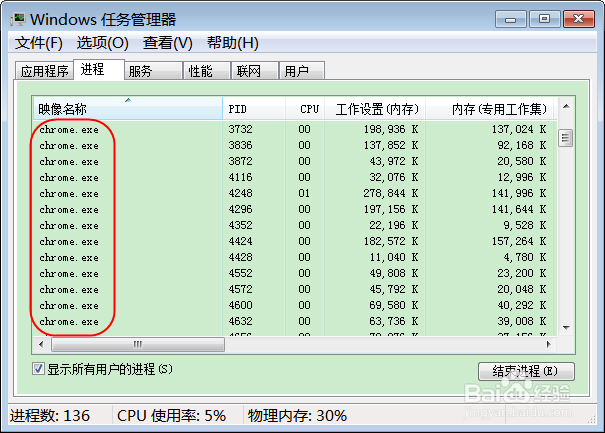The height and width of the screenshot is (433, 605).
Task: Select chrome.exe row with PID 4352
Action: [293, 225]
